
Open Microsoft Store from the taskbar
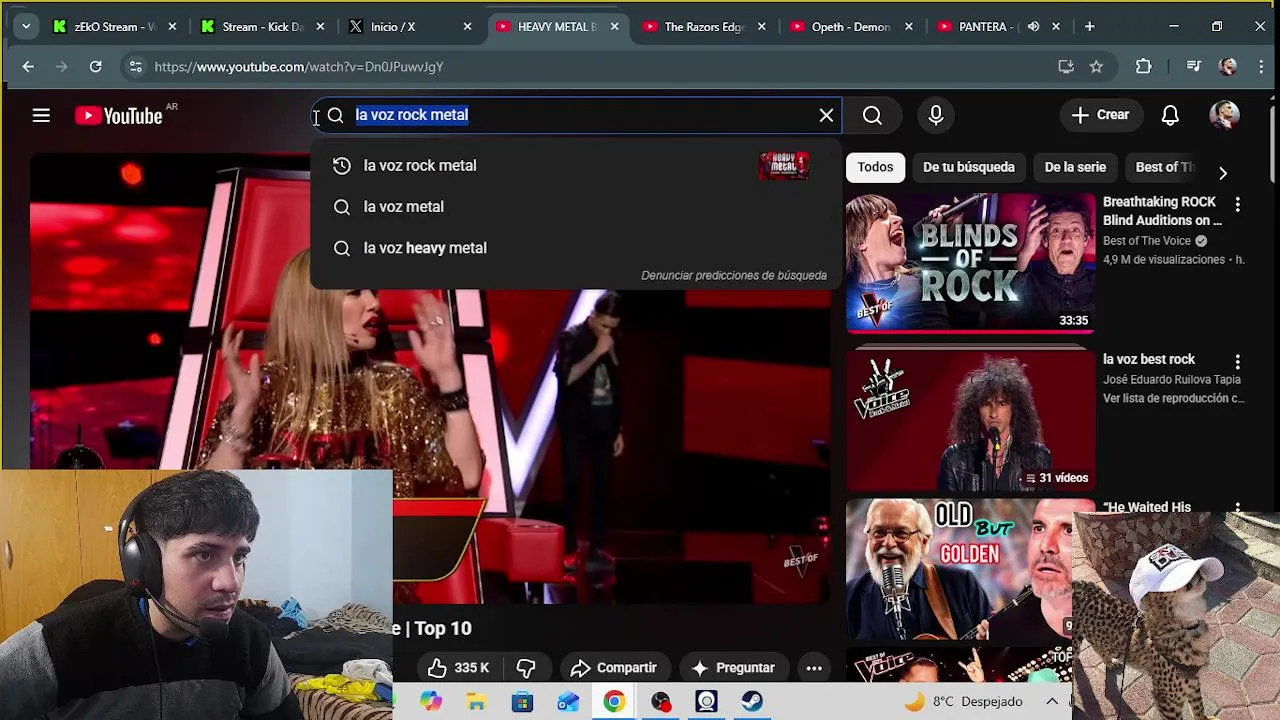coord(522,701)
